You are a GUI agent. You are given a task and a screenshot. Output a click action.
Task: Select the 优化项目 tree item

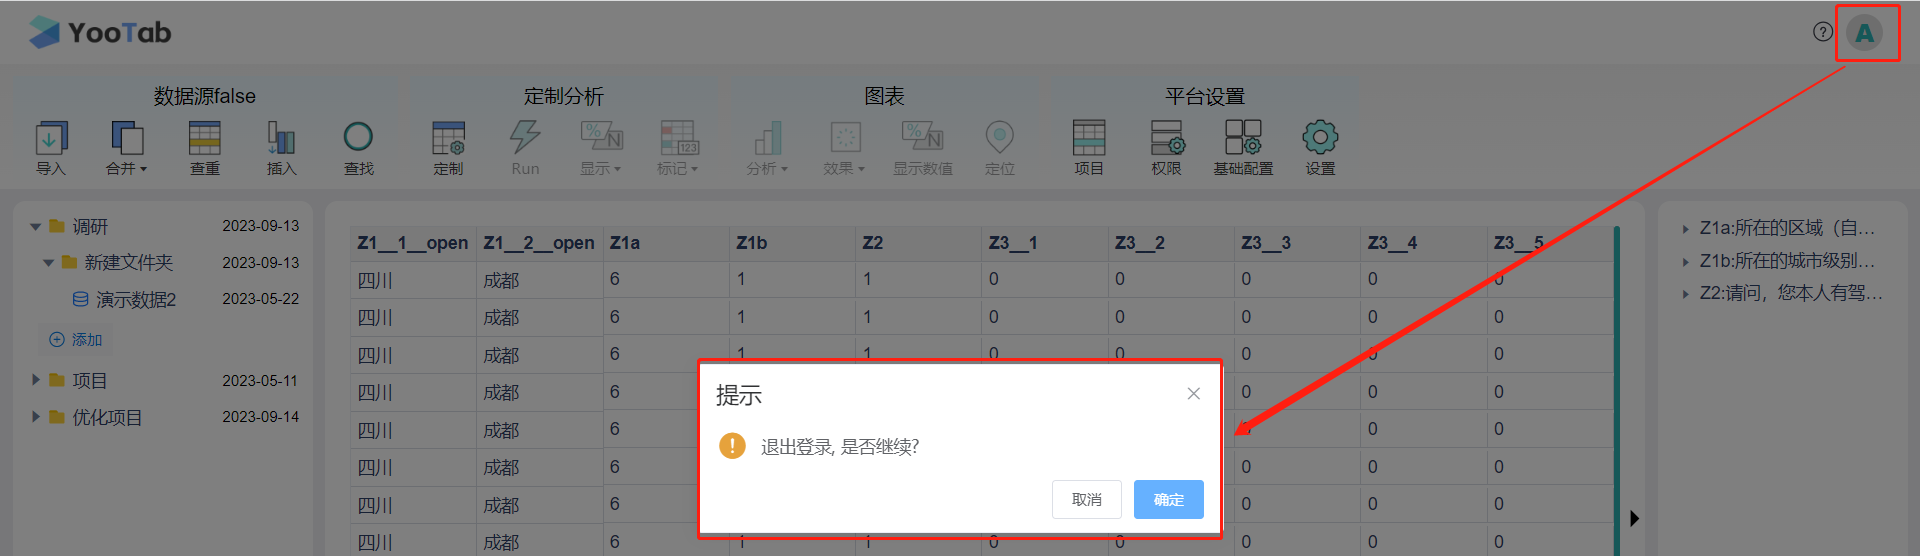(107, 417)
